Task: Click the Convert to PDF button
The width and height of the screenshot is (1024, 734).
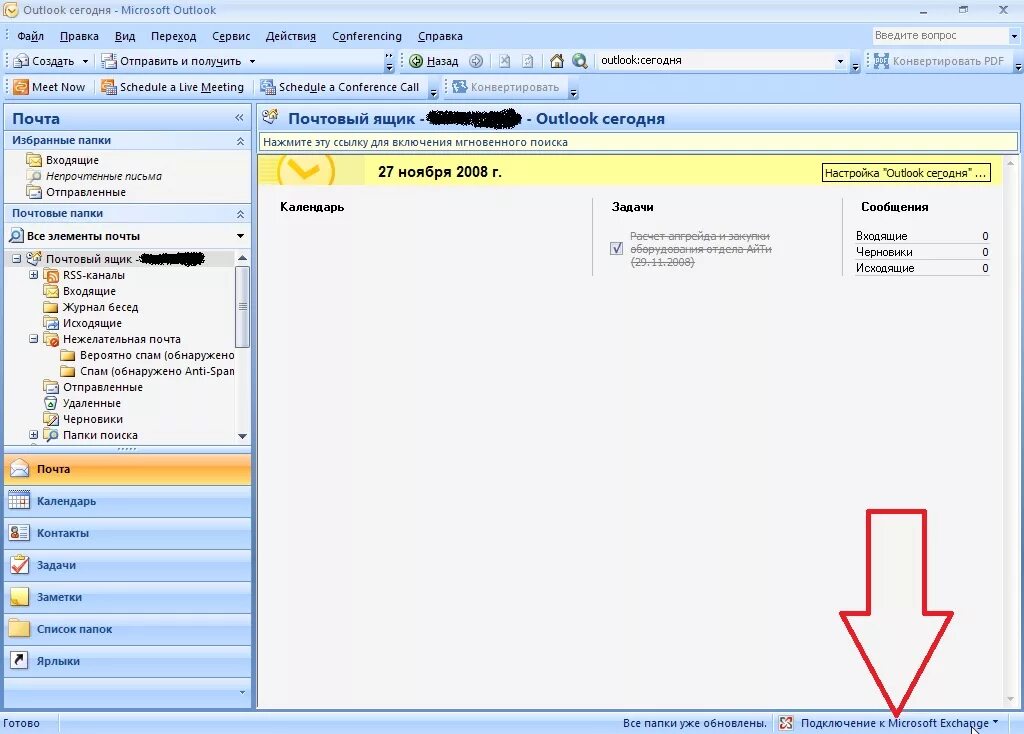Action: click(939, 61)
